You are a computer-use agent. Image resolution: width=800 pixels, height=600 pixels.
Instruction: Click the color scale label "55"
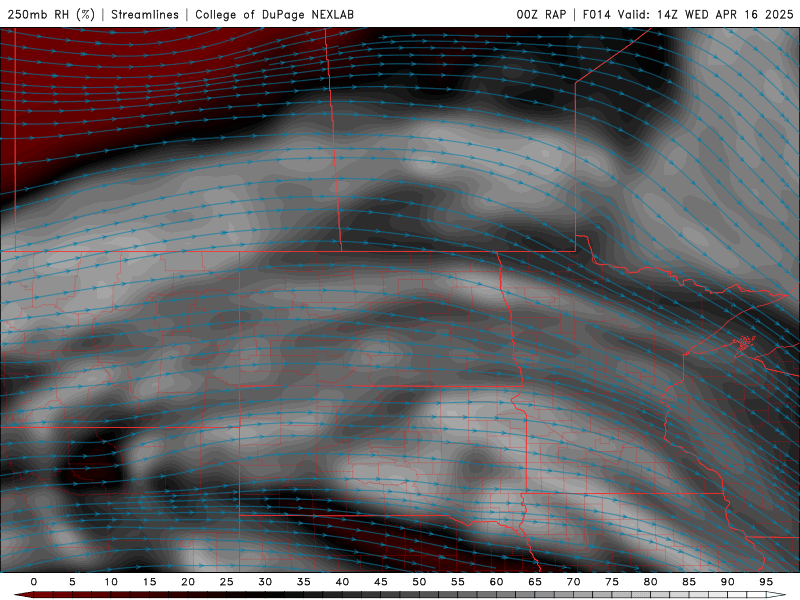pyautogui.click(x=458, y=582)
